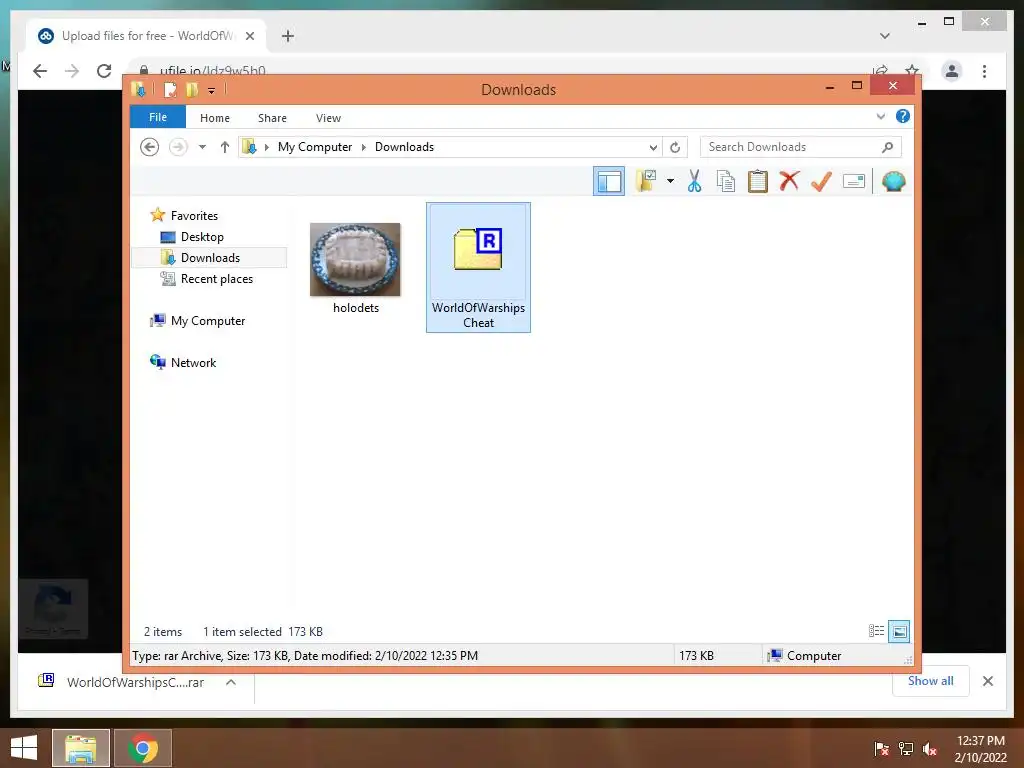Open dropdown arrow beside folder options icon

(670, 181)
